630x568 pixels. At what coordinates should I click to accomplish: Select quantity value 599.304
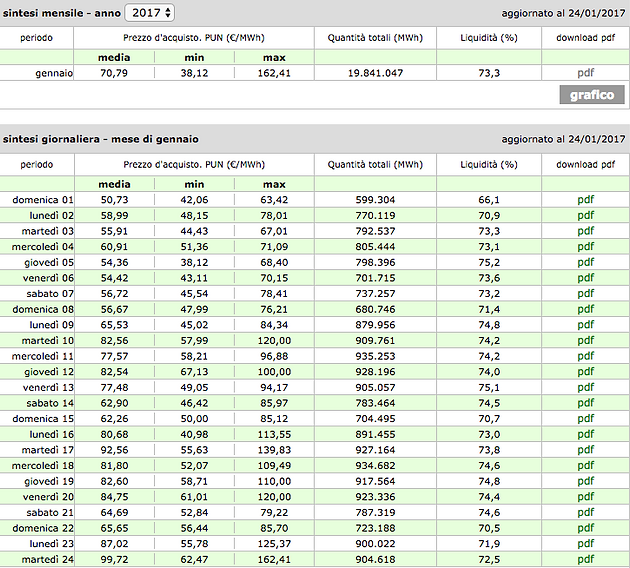click(x=375, y=200)
